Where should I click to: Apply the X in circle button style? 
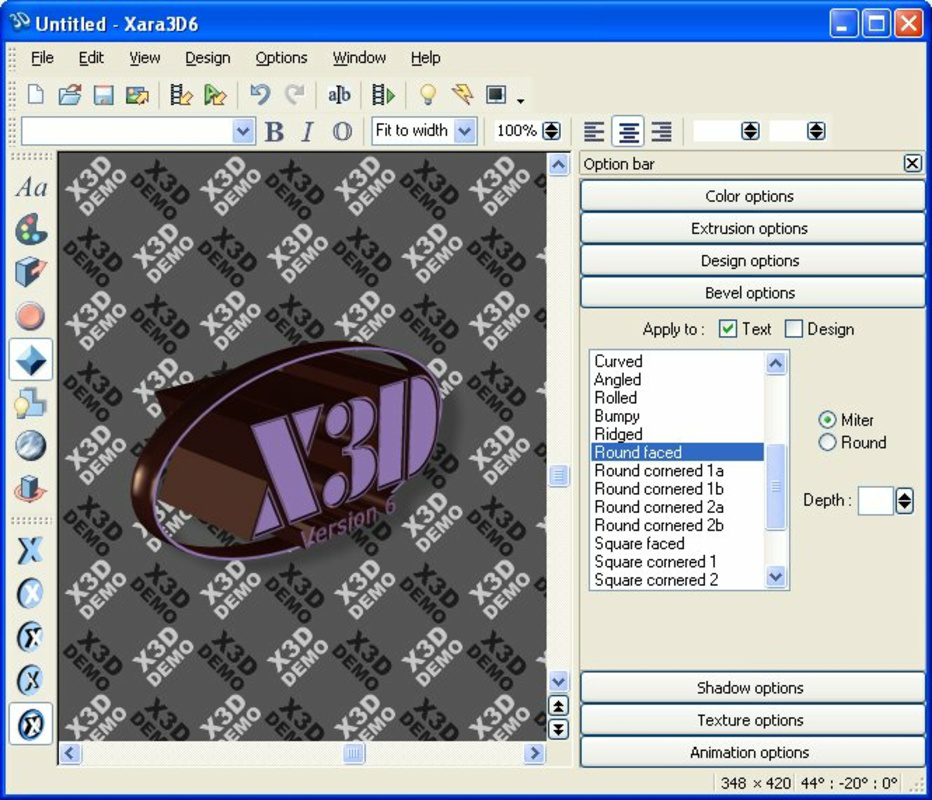pyautogui.click(x=31, y=593)
